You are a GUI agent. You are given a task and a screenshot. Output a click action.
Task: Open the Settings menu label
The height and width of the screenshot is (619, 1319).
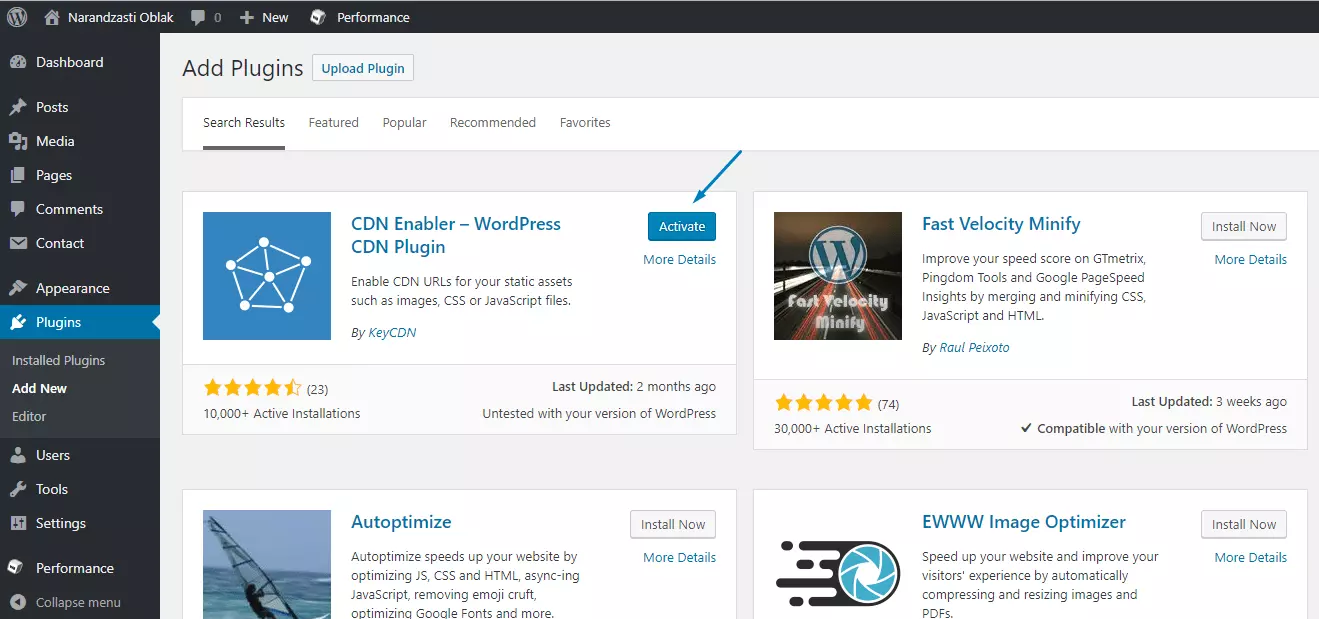coord(61,523)
